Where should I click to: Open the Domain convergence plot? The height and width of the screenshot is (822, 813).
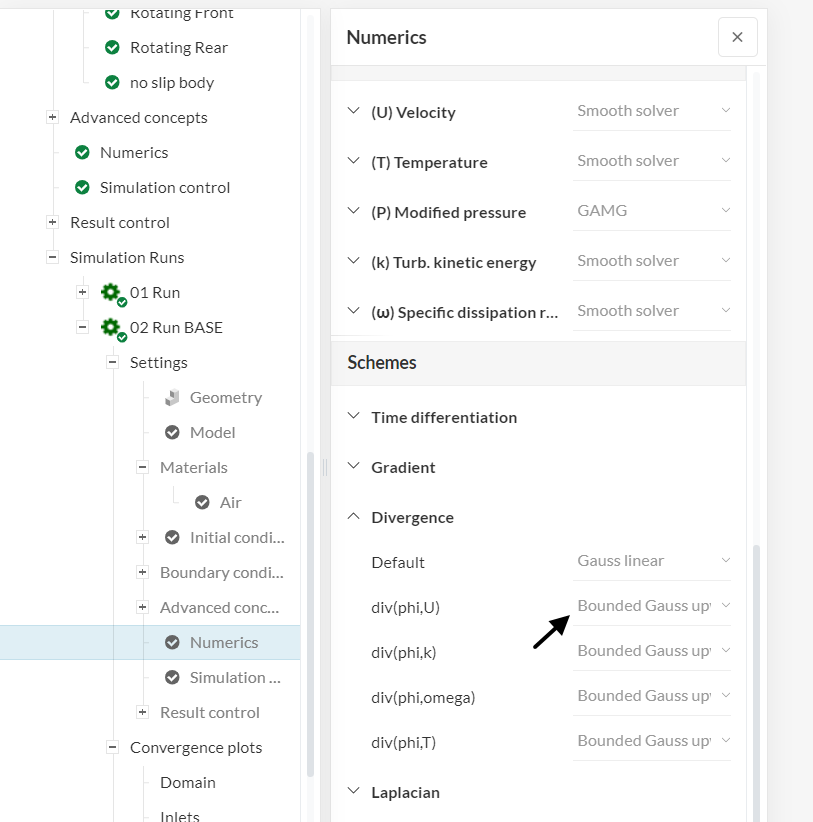(188, 783)
